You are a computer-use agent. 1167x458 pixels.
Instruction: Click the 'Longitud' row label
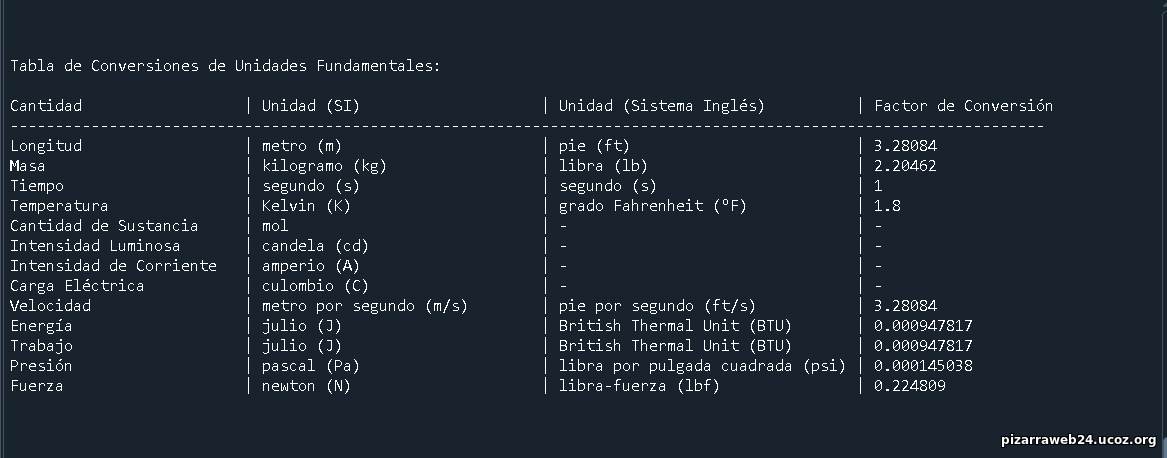[x=46, y=146]
